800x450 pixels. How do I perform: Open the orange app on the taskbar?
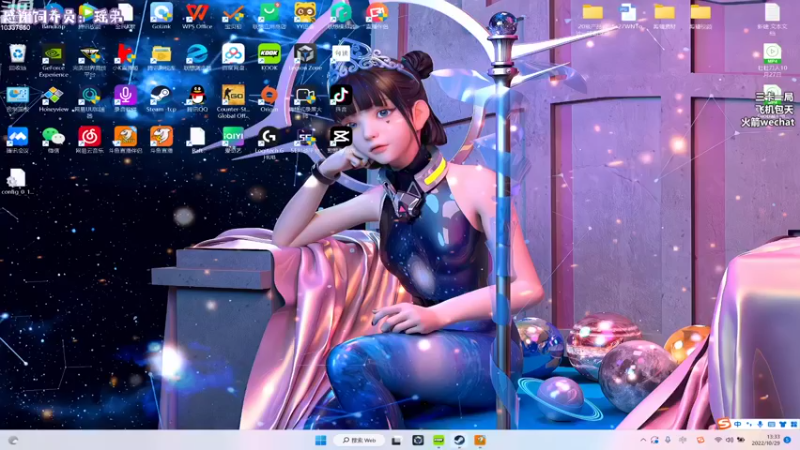[x=480, y=440]
